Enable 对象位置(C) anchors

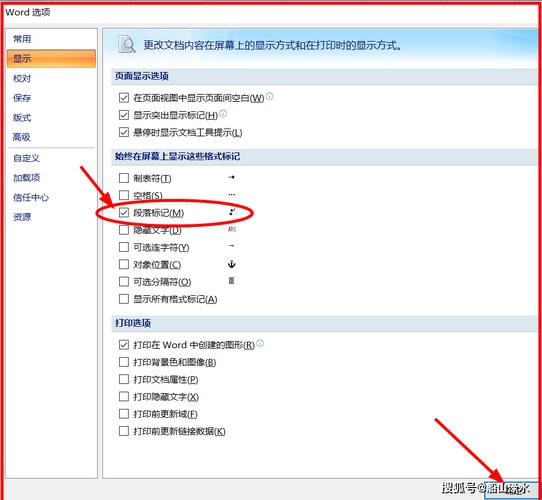[124, 264]
